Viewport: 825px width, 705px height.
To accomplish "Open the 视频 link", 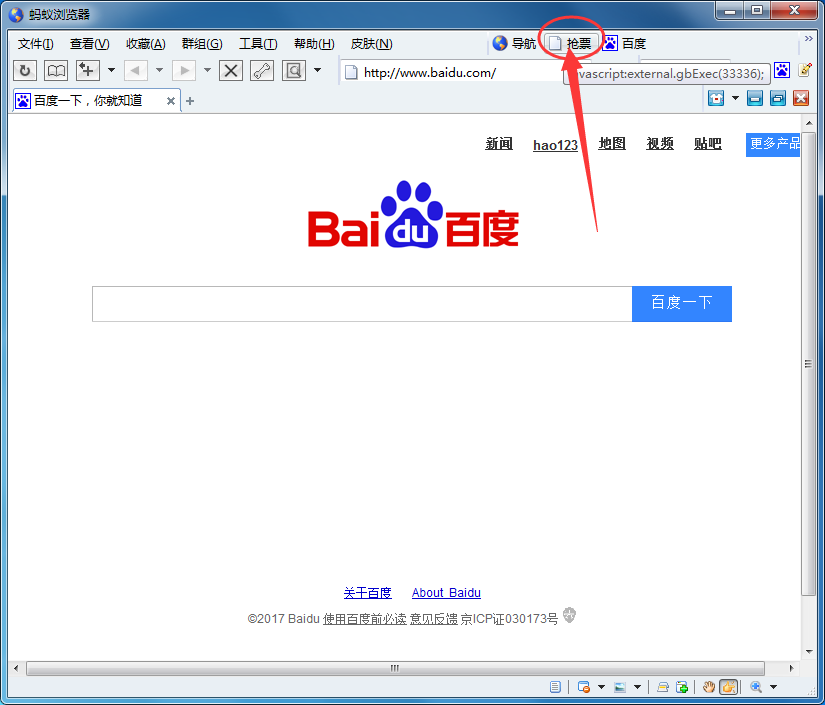I will [x=660, y=144].
